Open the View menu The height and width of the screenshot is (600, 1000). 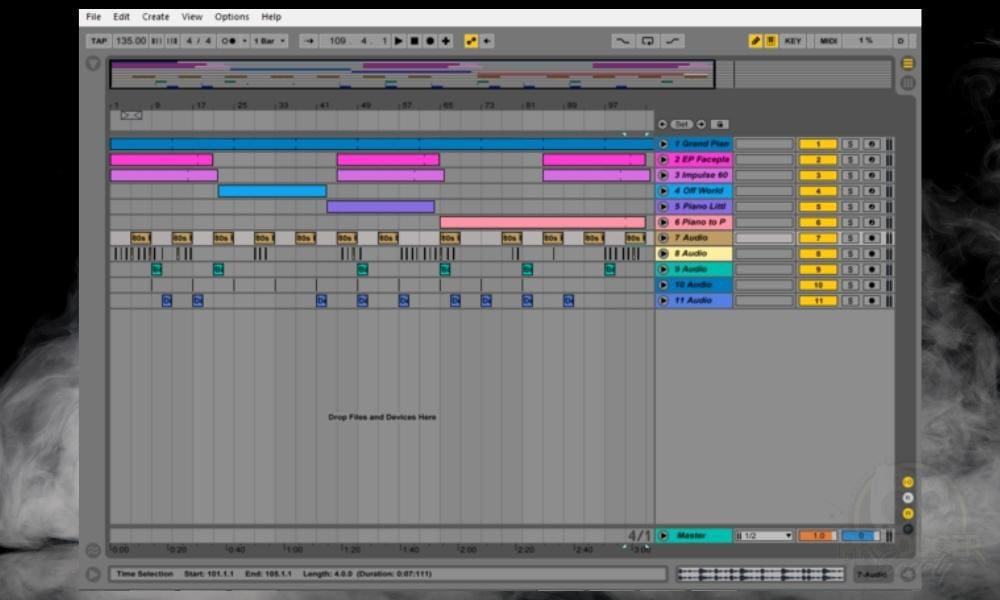[192, 17]
